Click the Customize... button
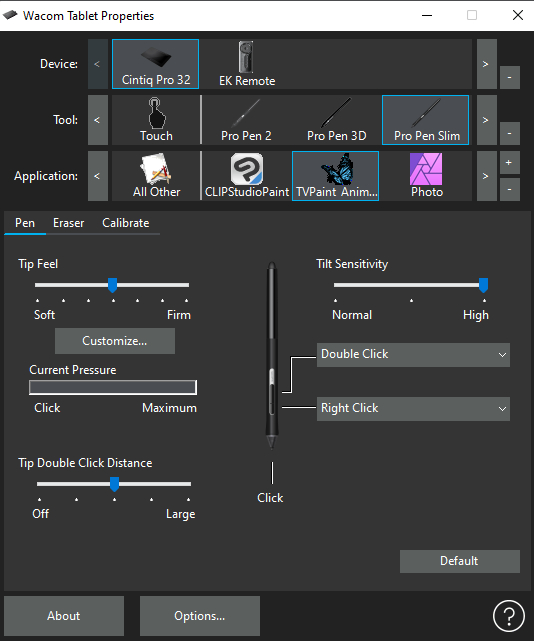This screenshot has width=534, height=641. pos(115,341)
